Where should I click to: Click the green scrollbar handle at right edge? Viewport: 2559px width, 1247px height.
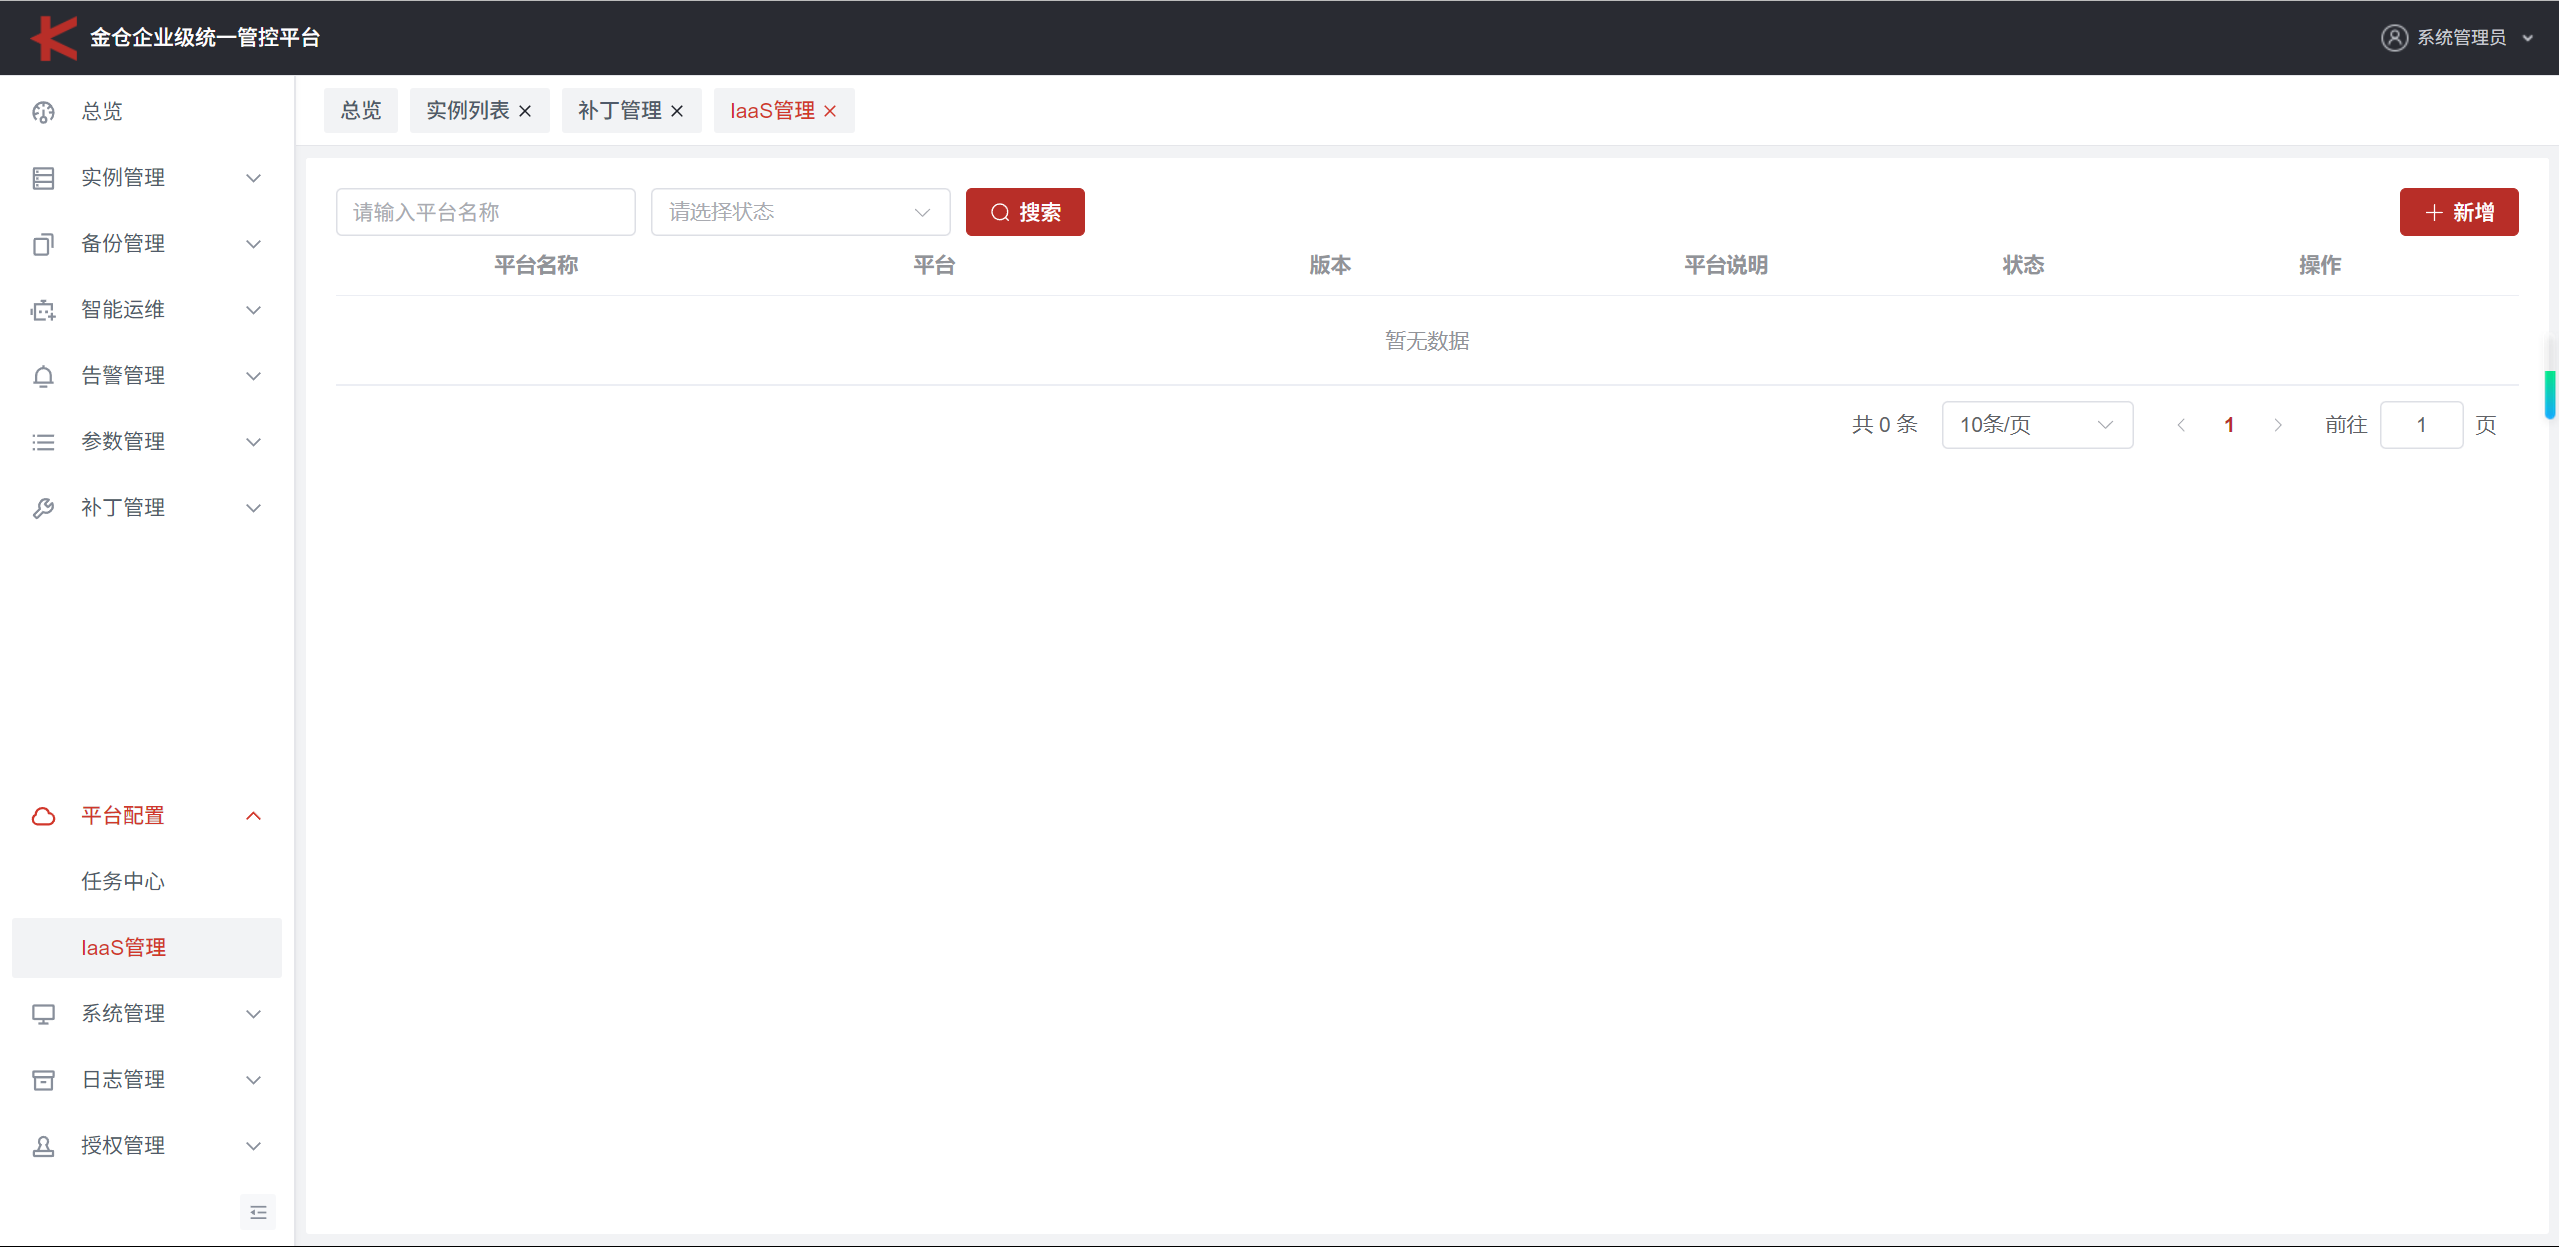pyautogui.click(x=2550, y=394)
